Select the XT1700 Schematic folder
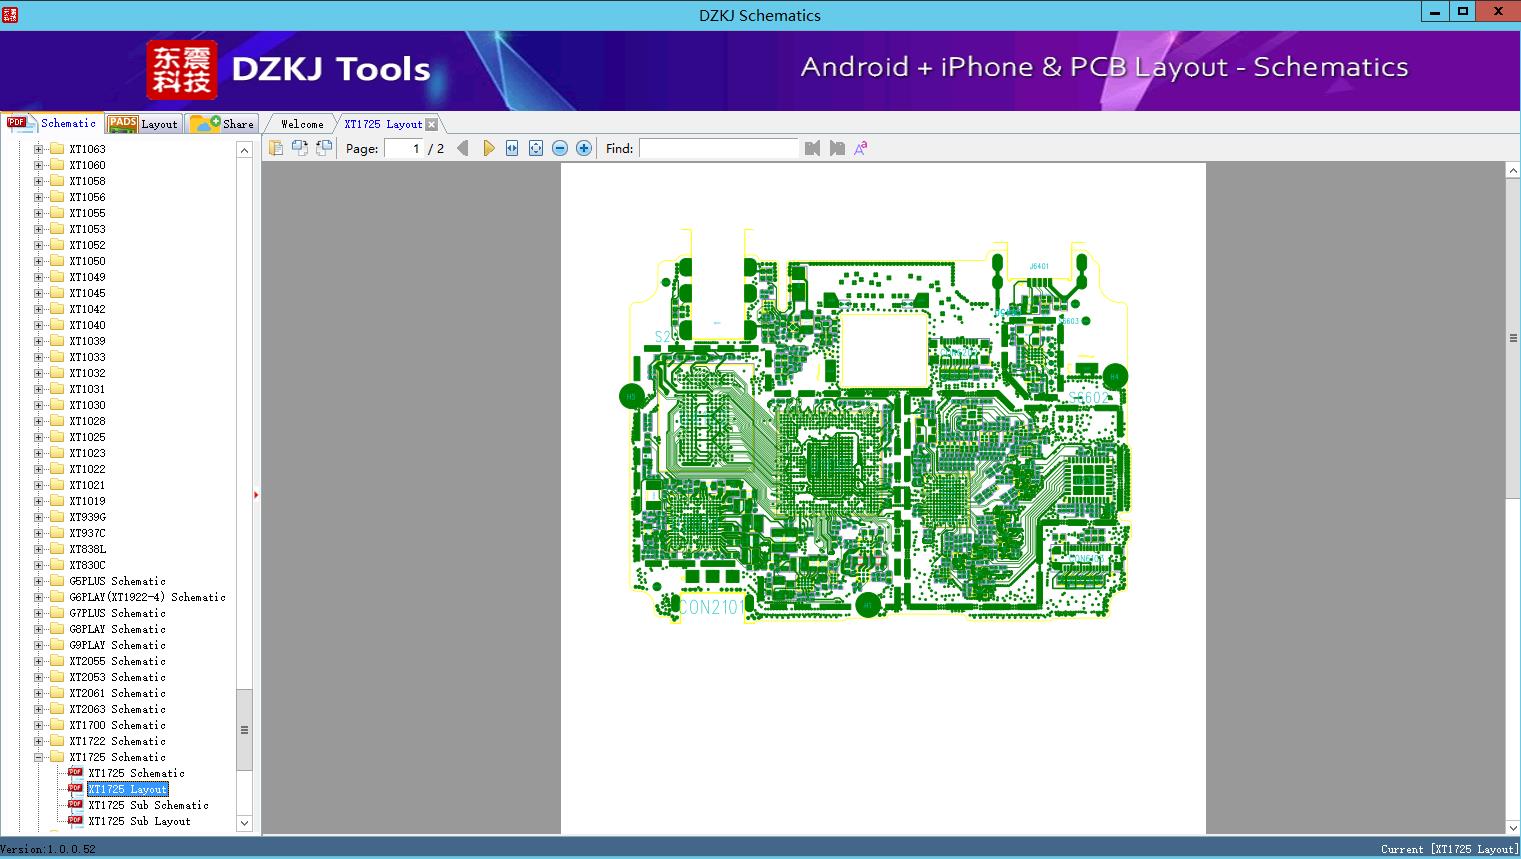The image size is (1521, 859). 117,725
